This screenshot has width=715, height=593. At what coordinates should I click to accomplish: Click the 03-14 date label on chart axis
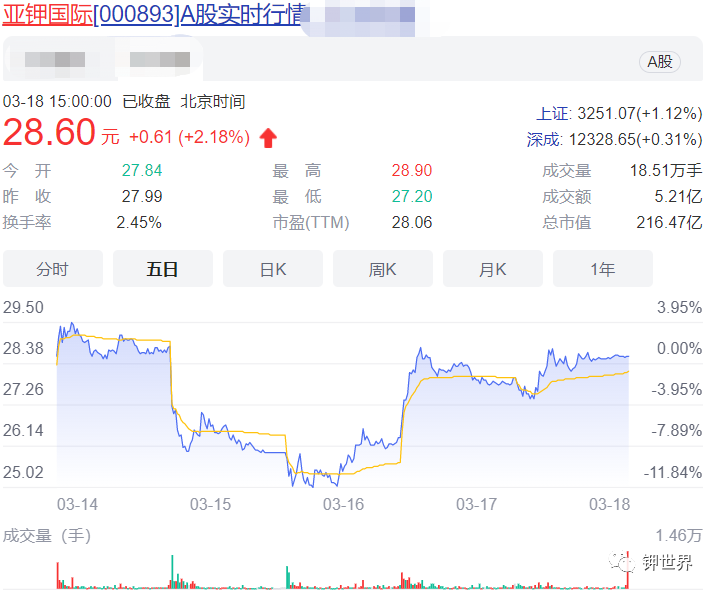tap(77, 505)
